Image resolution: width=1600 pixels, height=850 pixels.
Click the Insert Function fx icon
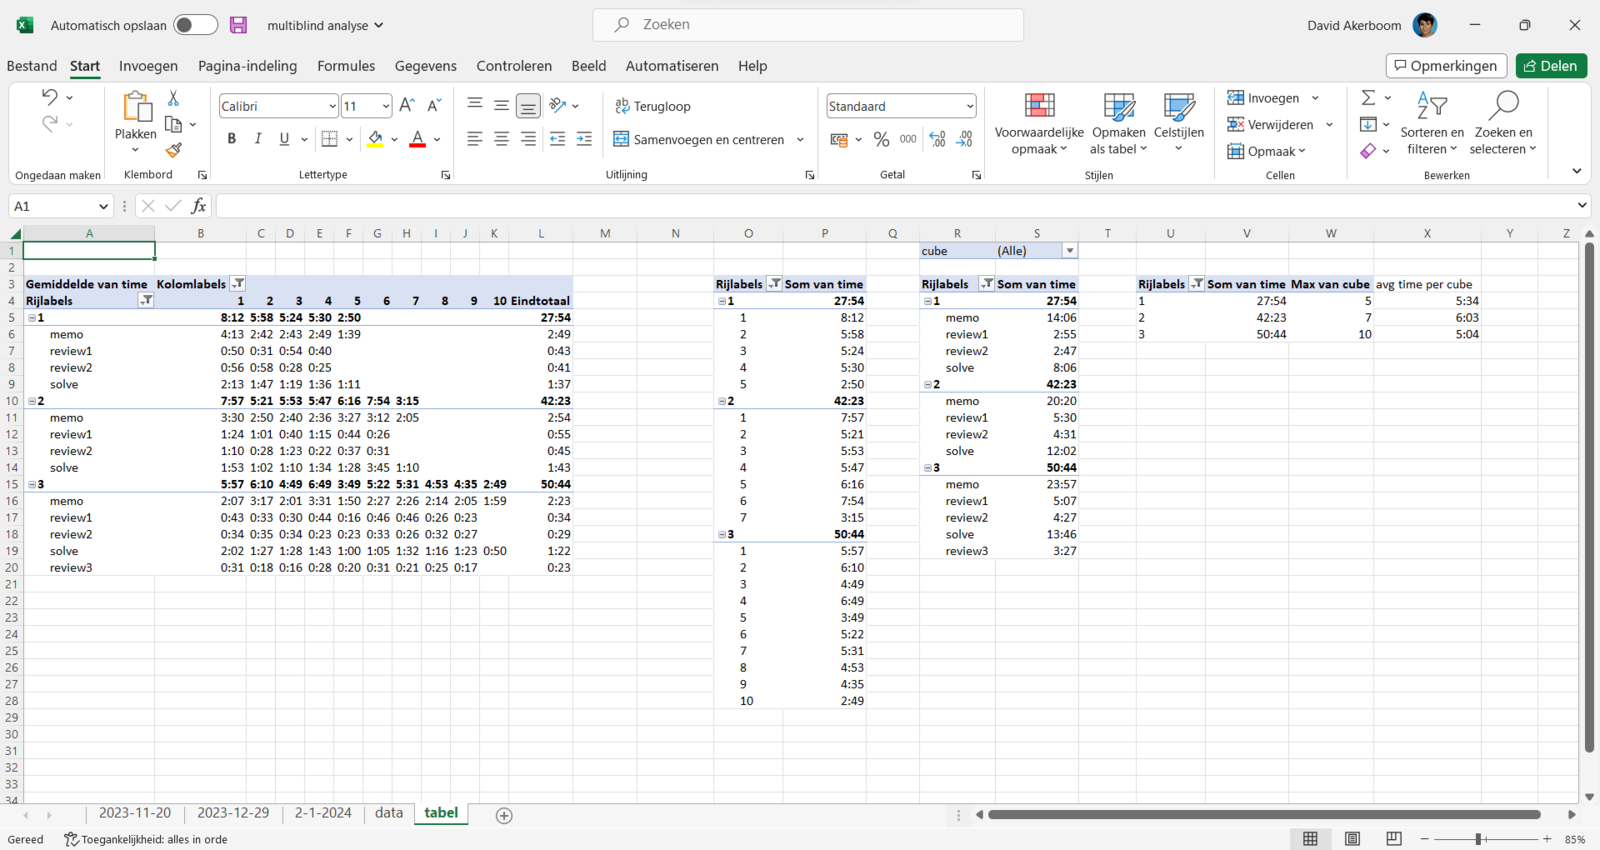click(x=198, y=206)
